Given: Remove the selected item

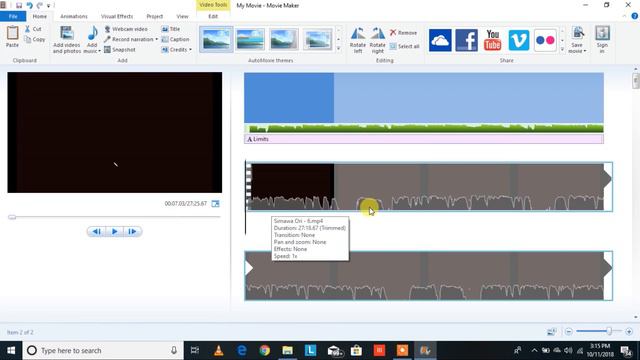Looking at the screenshot, I should (x=403, y=33).
